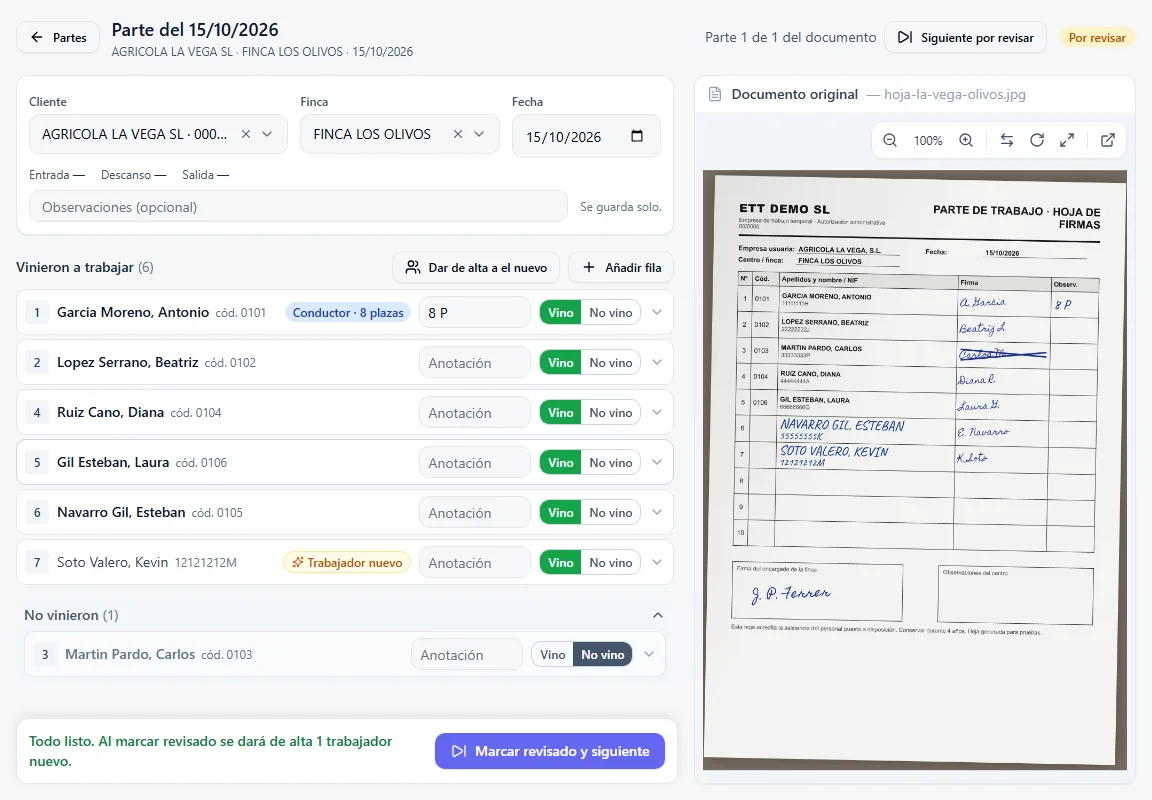Open the document in a new window

(1108, 140)
